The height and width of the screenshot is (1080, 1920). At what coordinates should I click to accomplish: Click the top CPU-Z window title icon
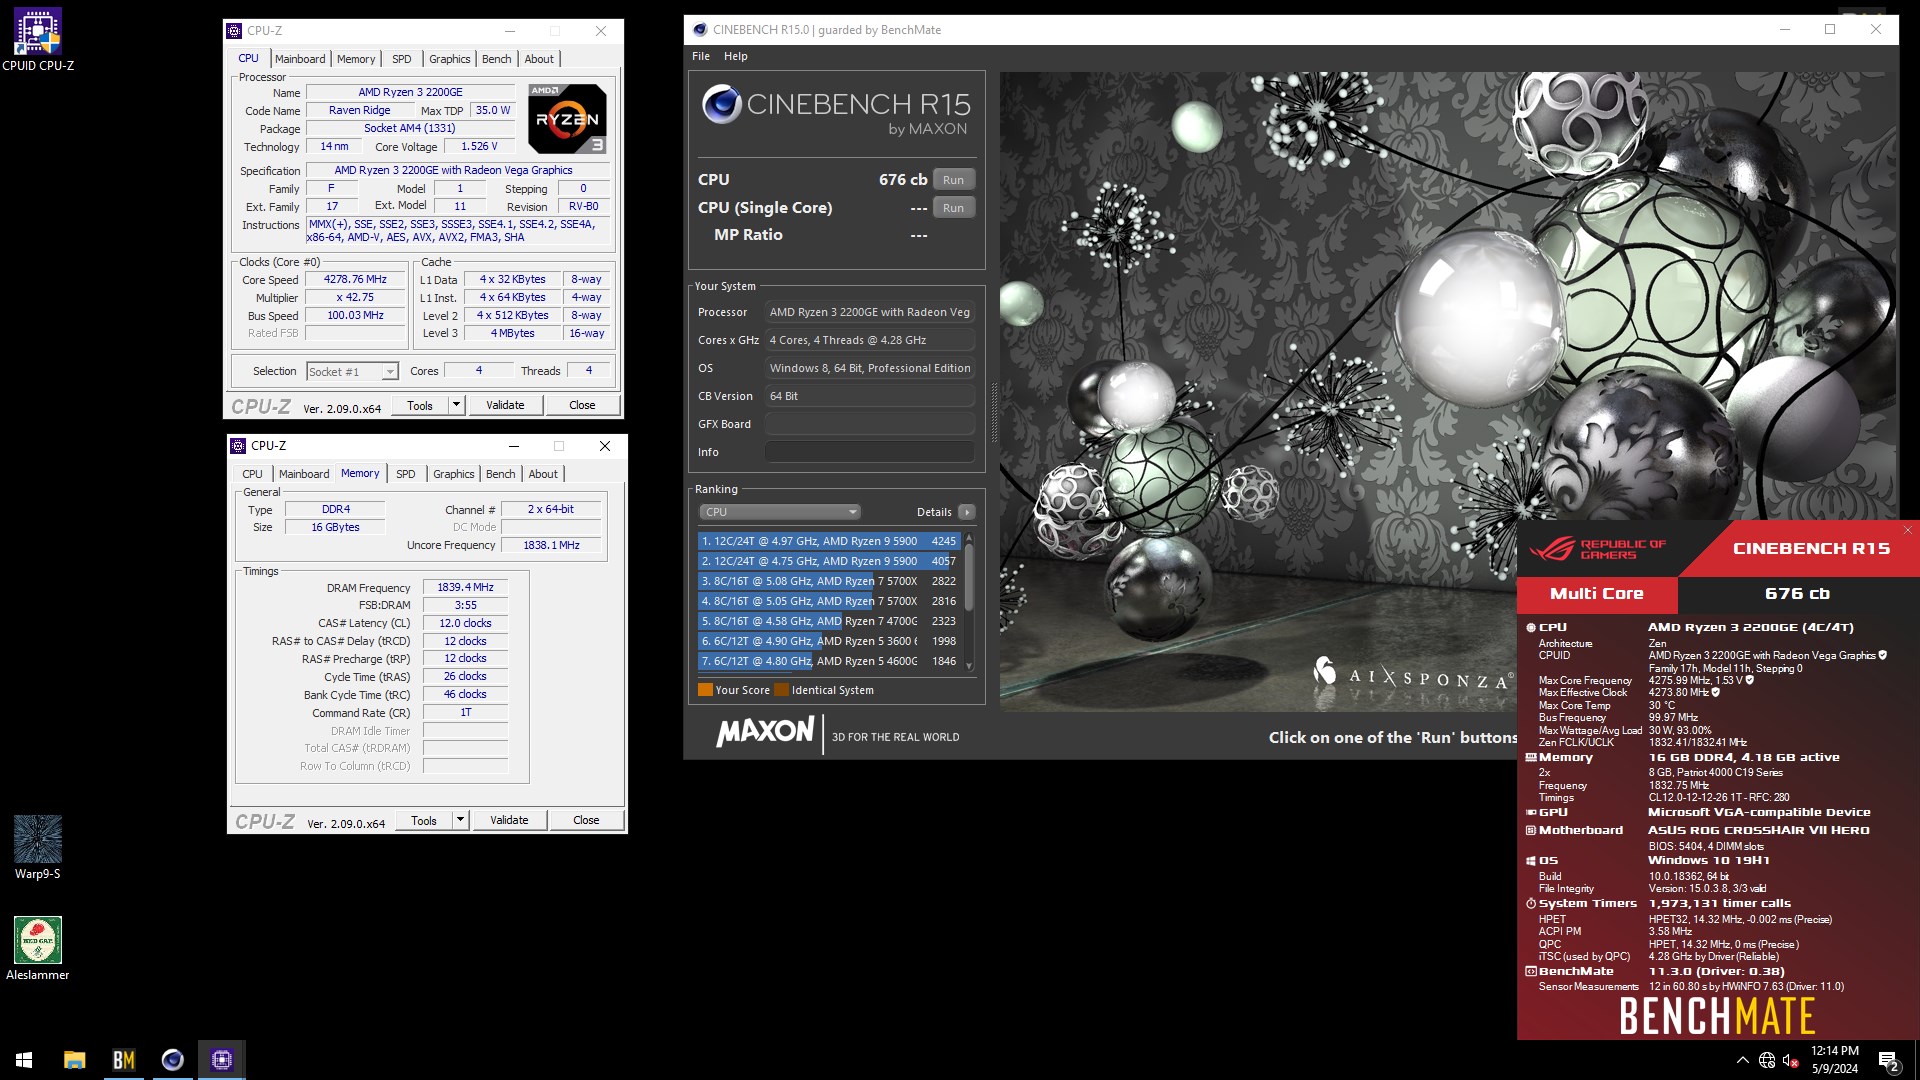234,31
